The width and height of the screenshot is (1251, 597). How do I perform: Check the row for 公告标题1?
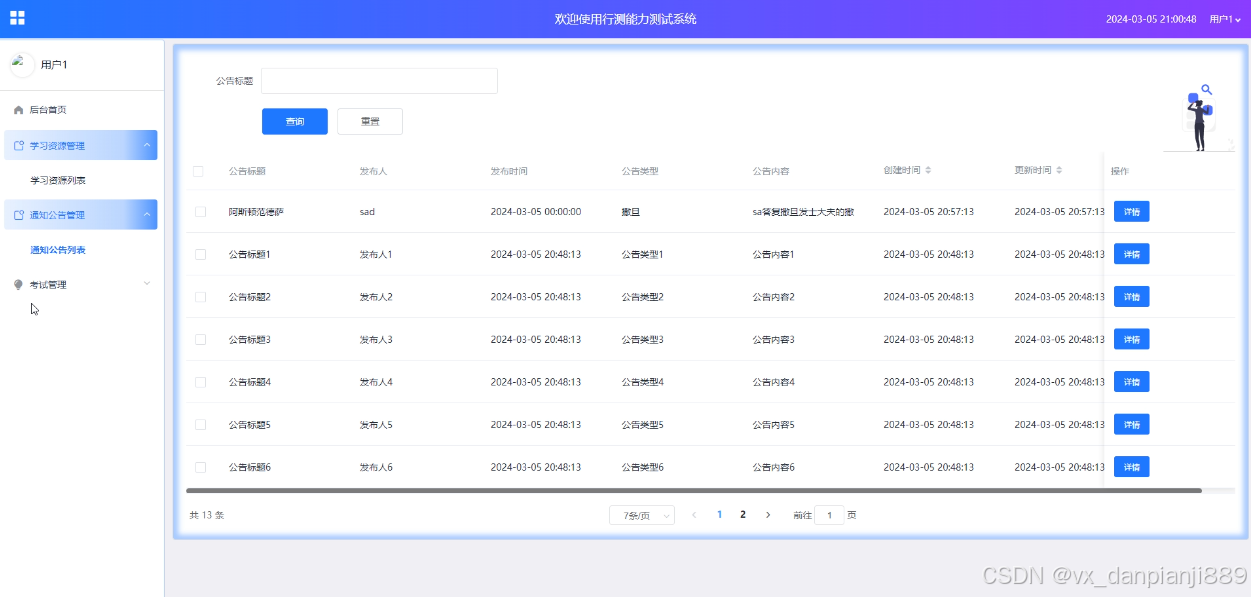200,254
